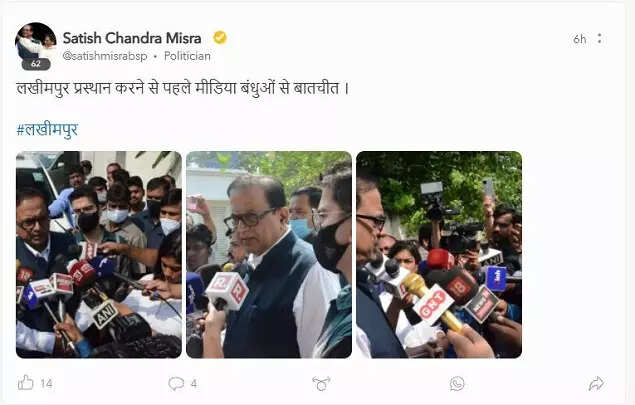Open first photo with ANI microphone
Image resolution: width=635 pixels, height=405 pixels.
click(x=99, y=254)
